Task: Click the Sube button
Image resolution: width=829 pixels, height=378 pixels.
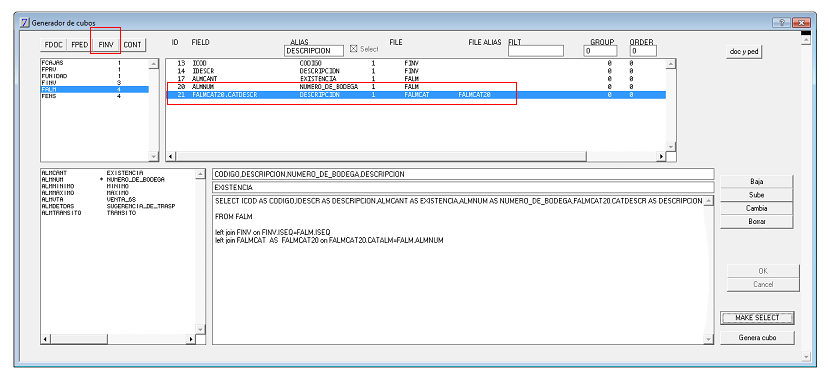Action: click(x=757, y=195)
